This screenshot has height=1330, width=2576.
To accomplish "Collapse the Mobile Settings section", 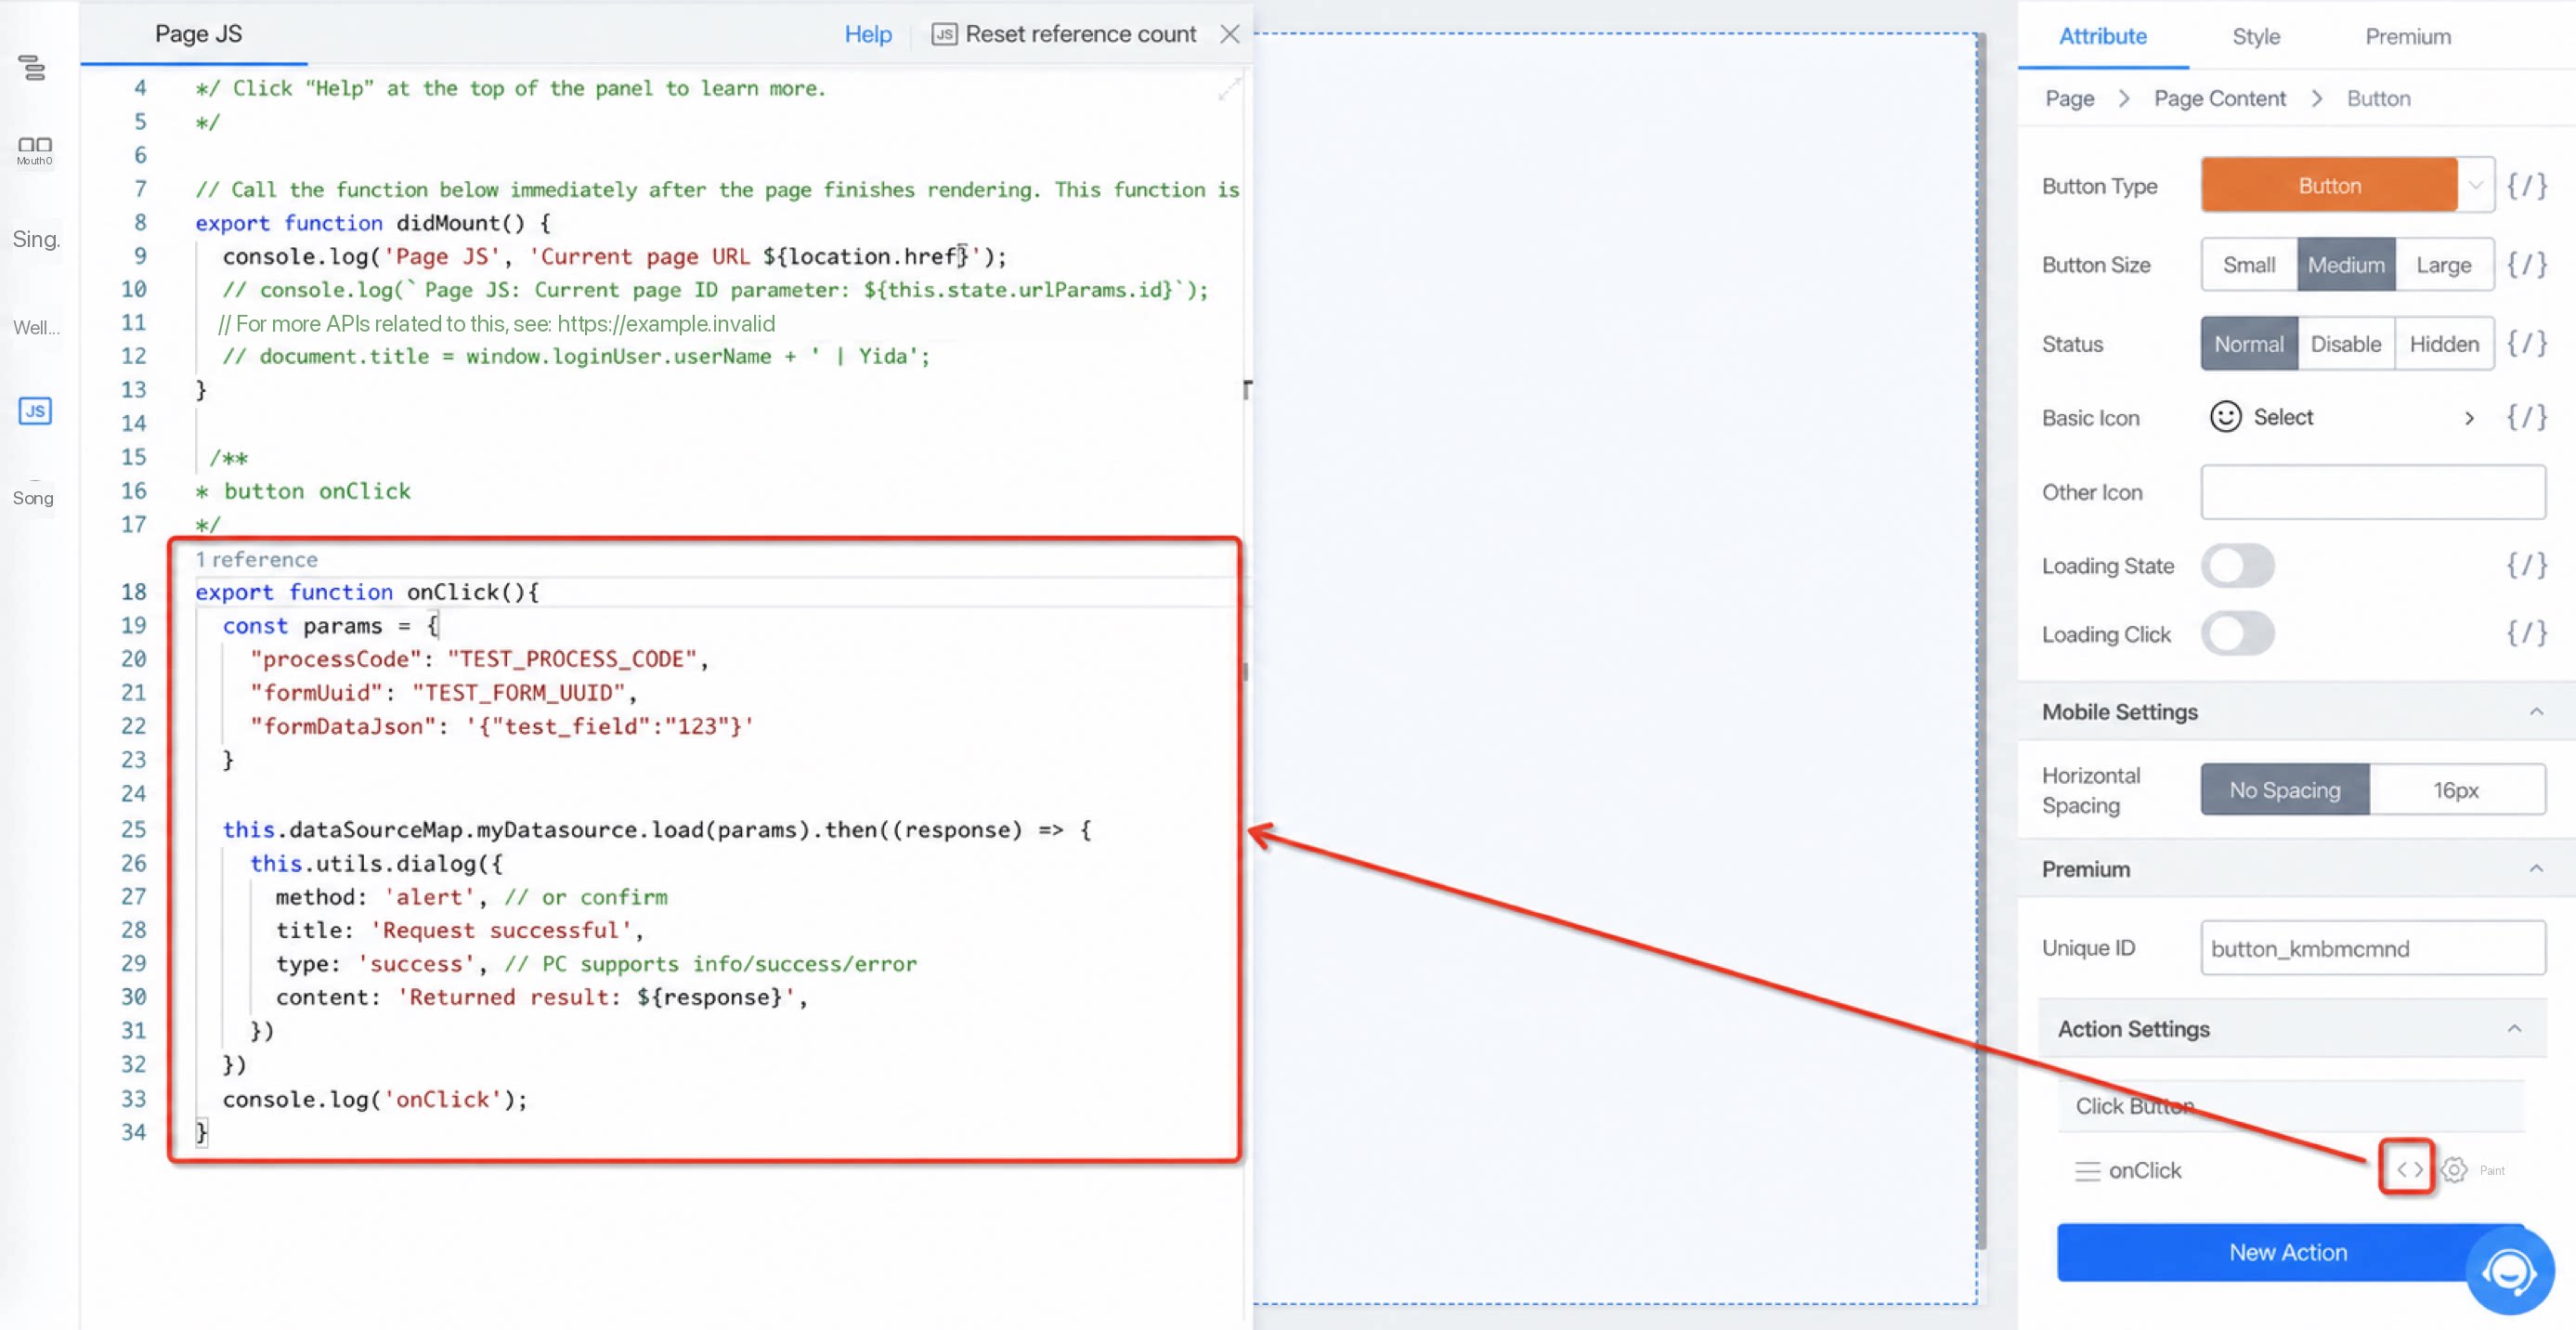I will pos(2536,712).
